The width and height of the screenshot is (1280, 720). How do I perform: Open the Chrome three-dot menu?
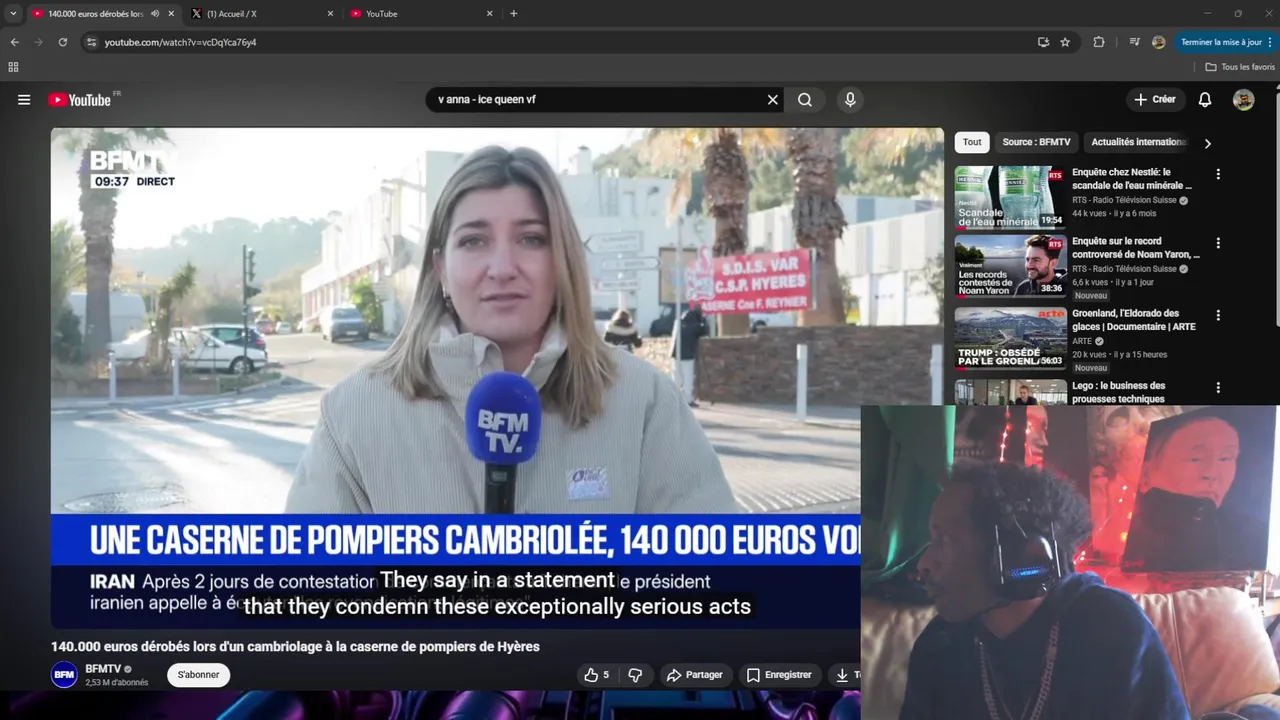coord(1272,42)
